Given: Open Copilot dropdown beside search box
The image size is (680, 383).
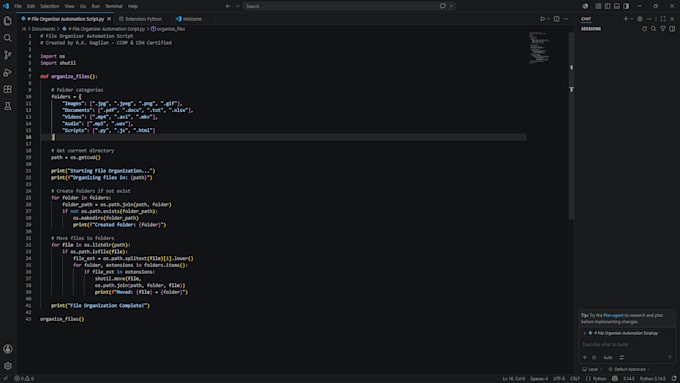Looking at the screenshot, I should pos(451,6).
